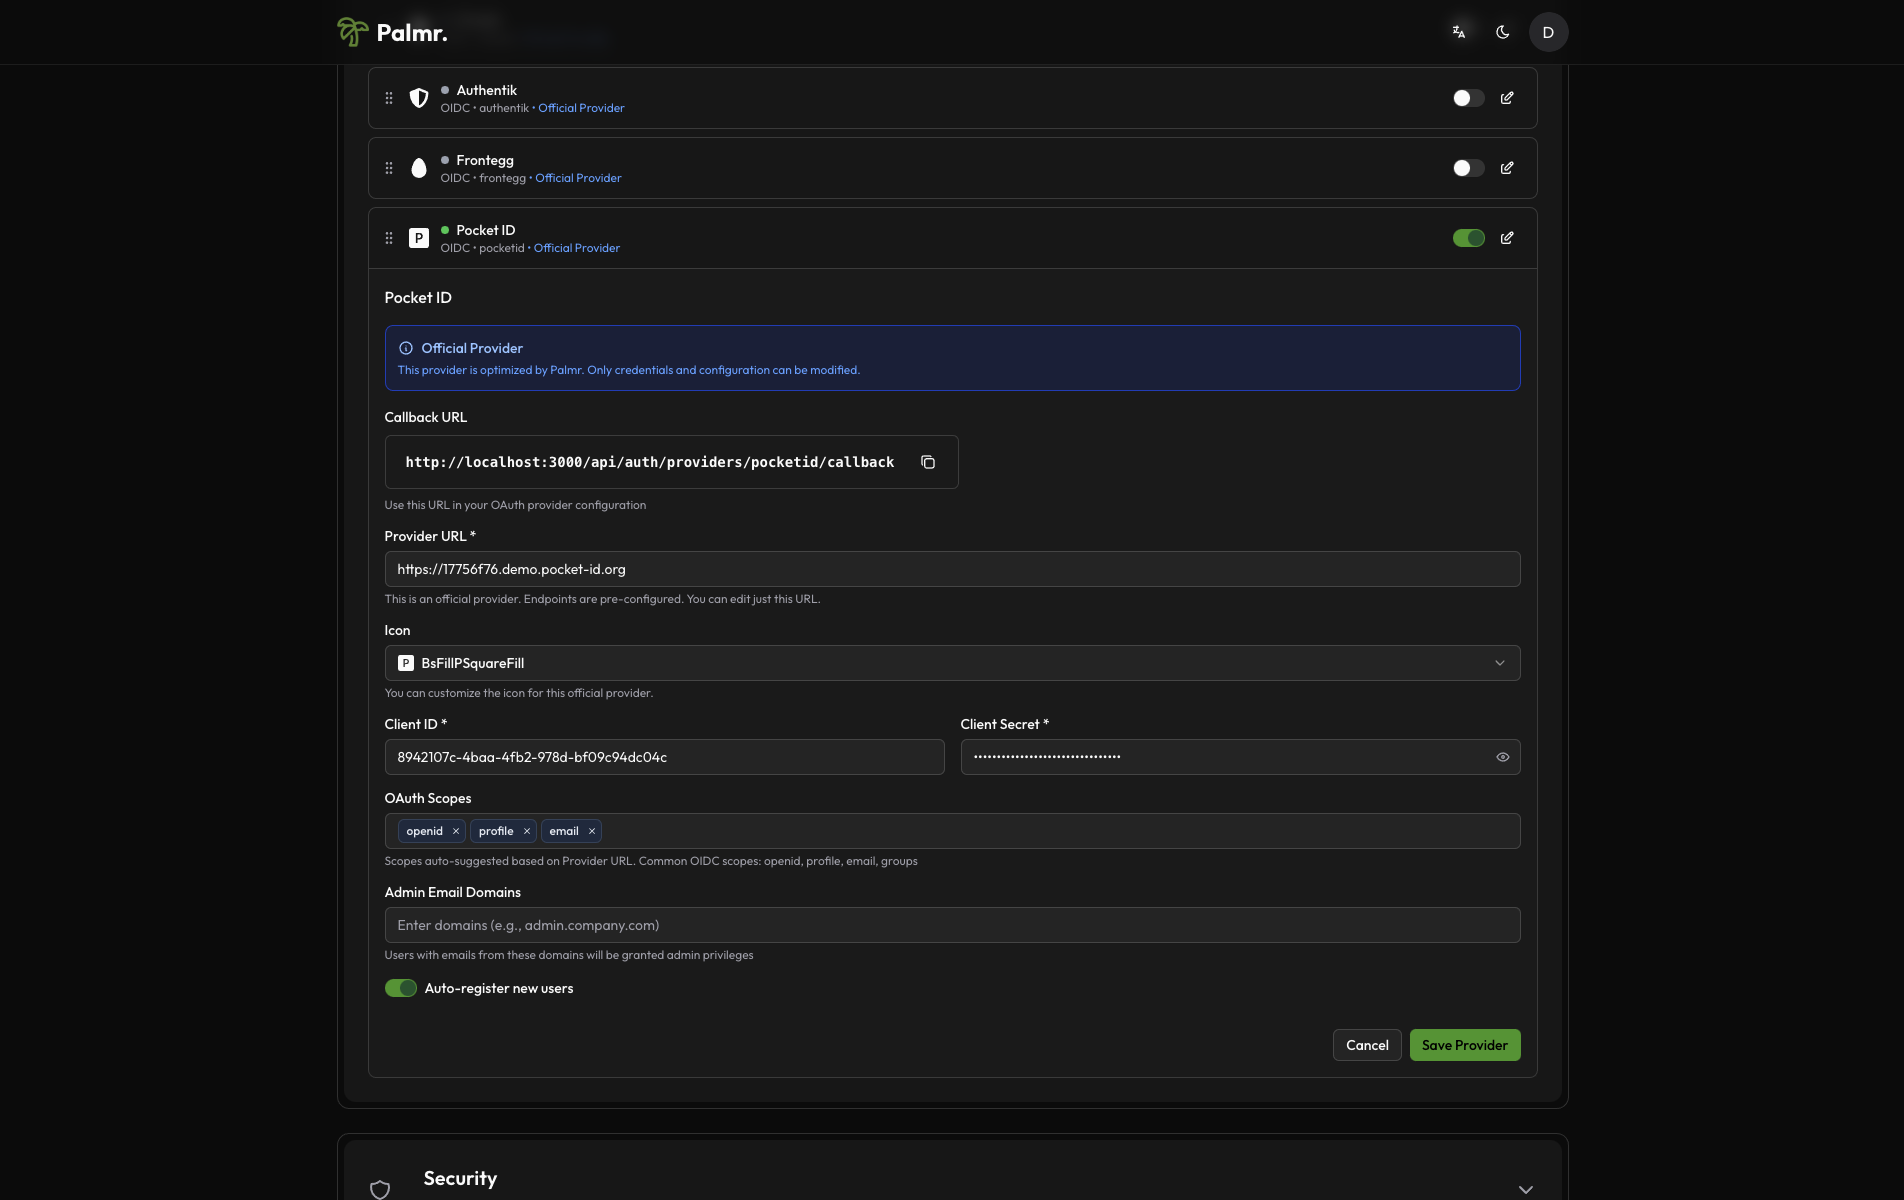This screenshot has width=1904, height=1200.
Task: Click the Frontegg provider name
Action: 485,160
